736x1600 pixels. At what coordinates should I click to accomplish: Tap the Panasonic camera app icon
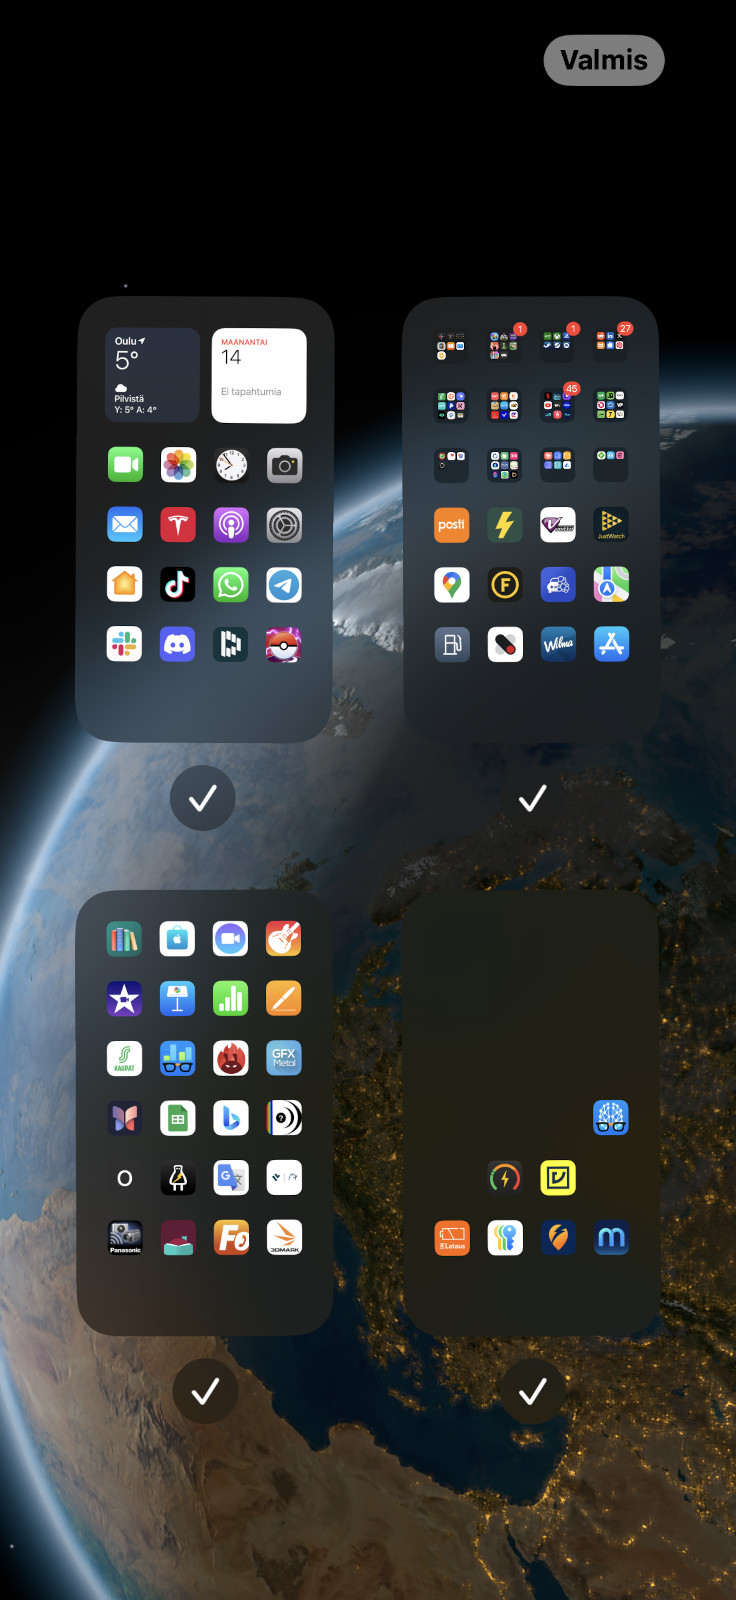click(x=124, y=1238)
